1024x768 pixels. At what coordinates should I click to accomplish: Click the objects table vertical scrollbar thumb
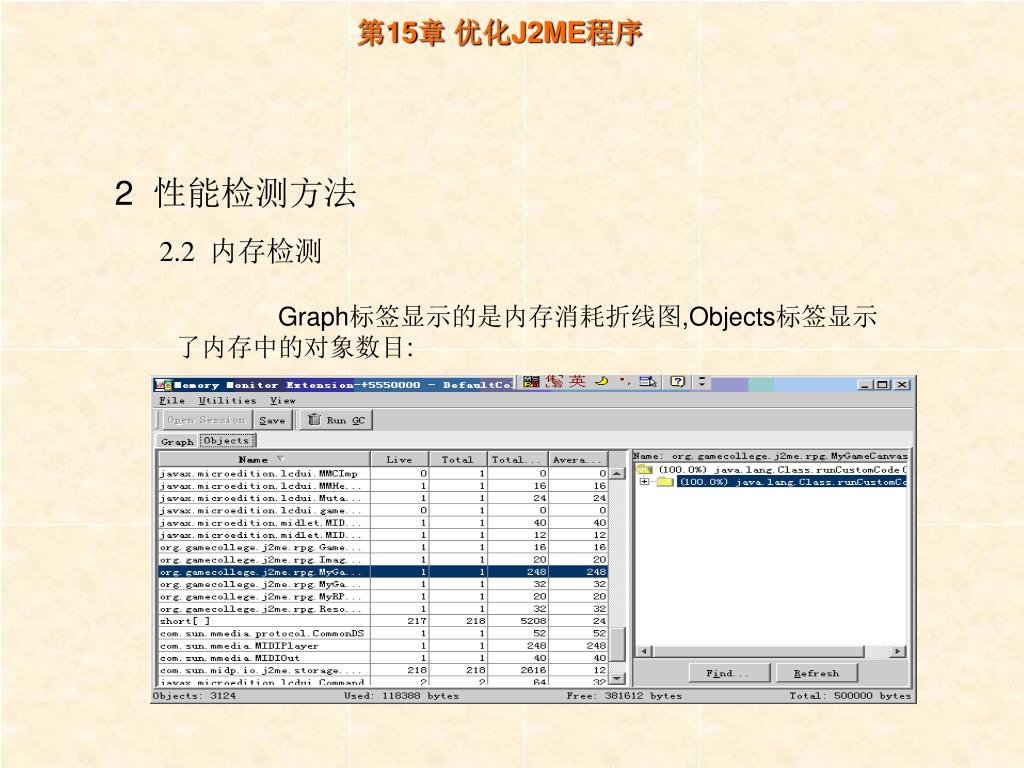click(617, 645)
